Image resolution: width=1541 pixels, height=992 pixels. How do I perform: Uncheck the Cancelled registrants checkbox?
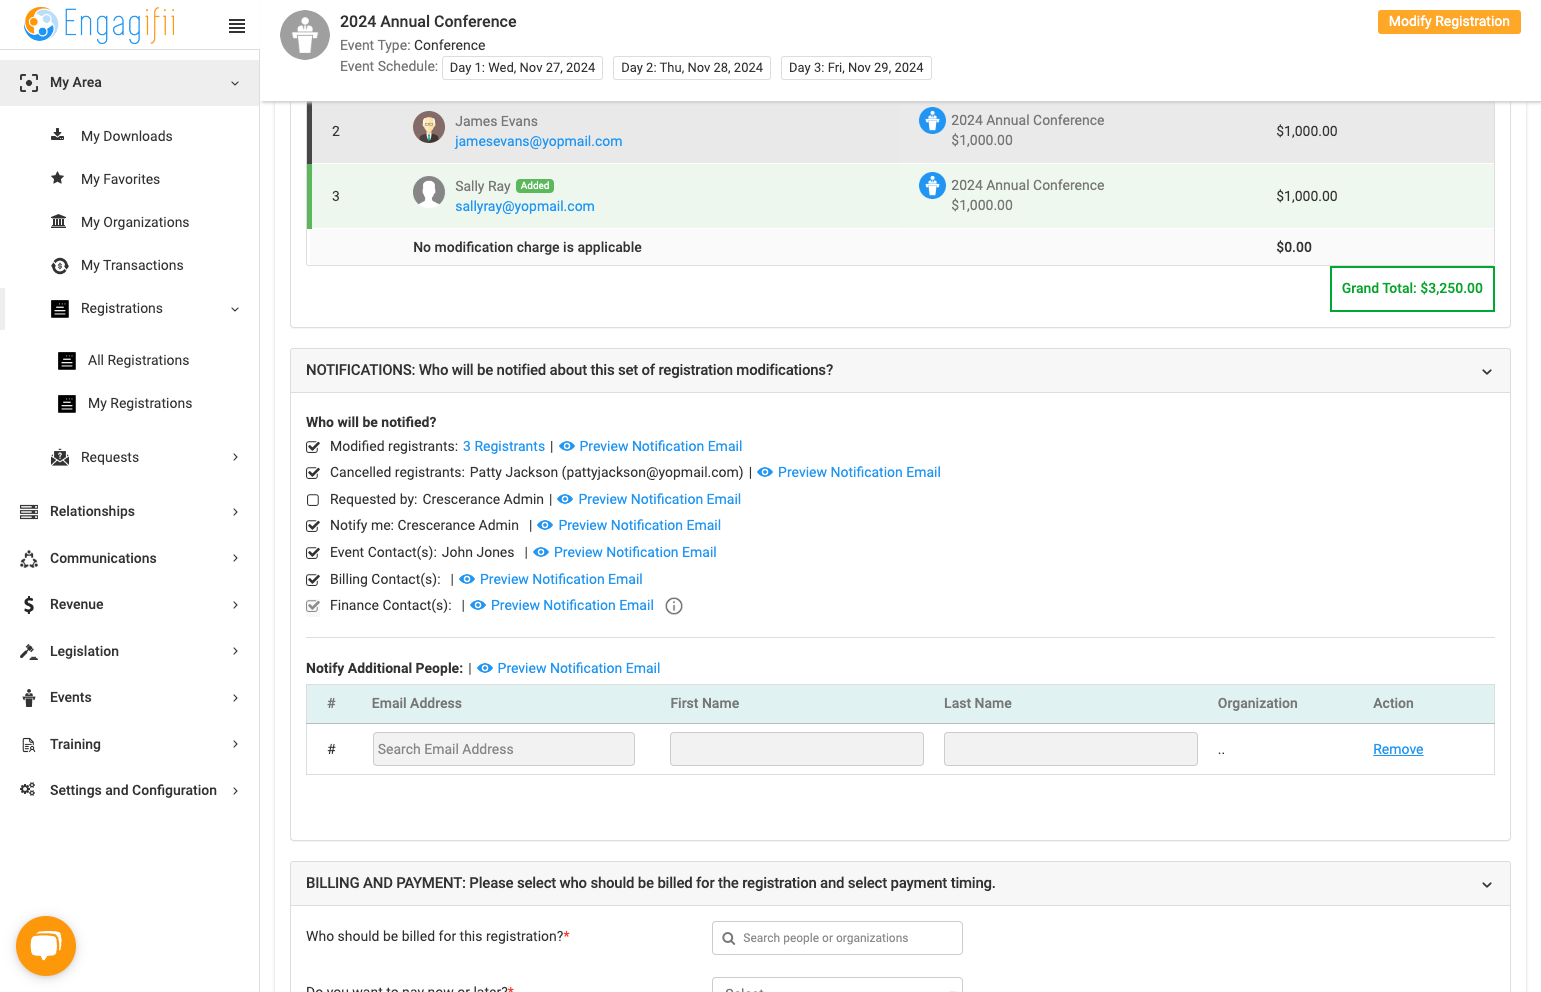click(x=313, y=473)
